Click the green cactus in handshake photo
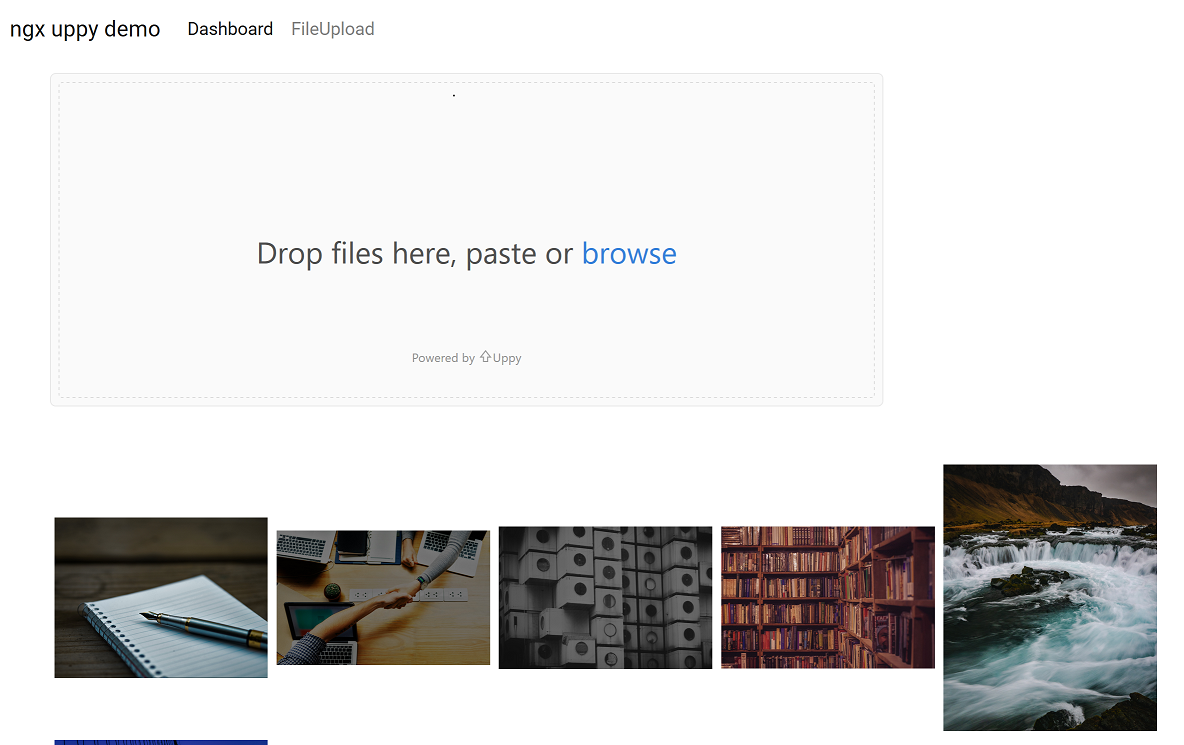This screenshot has height=745, width=1184. pos(334,591)
